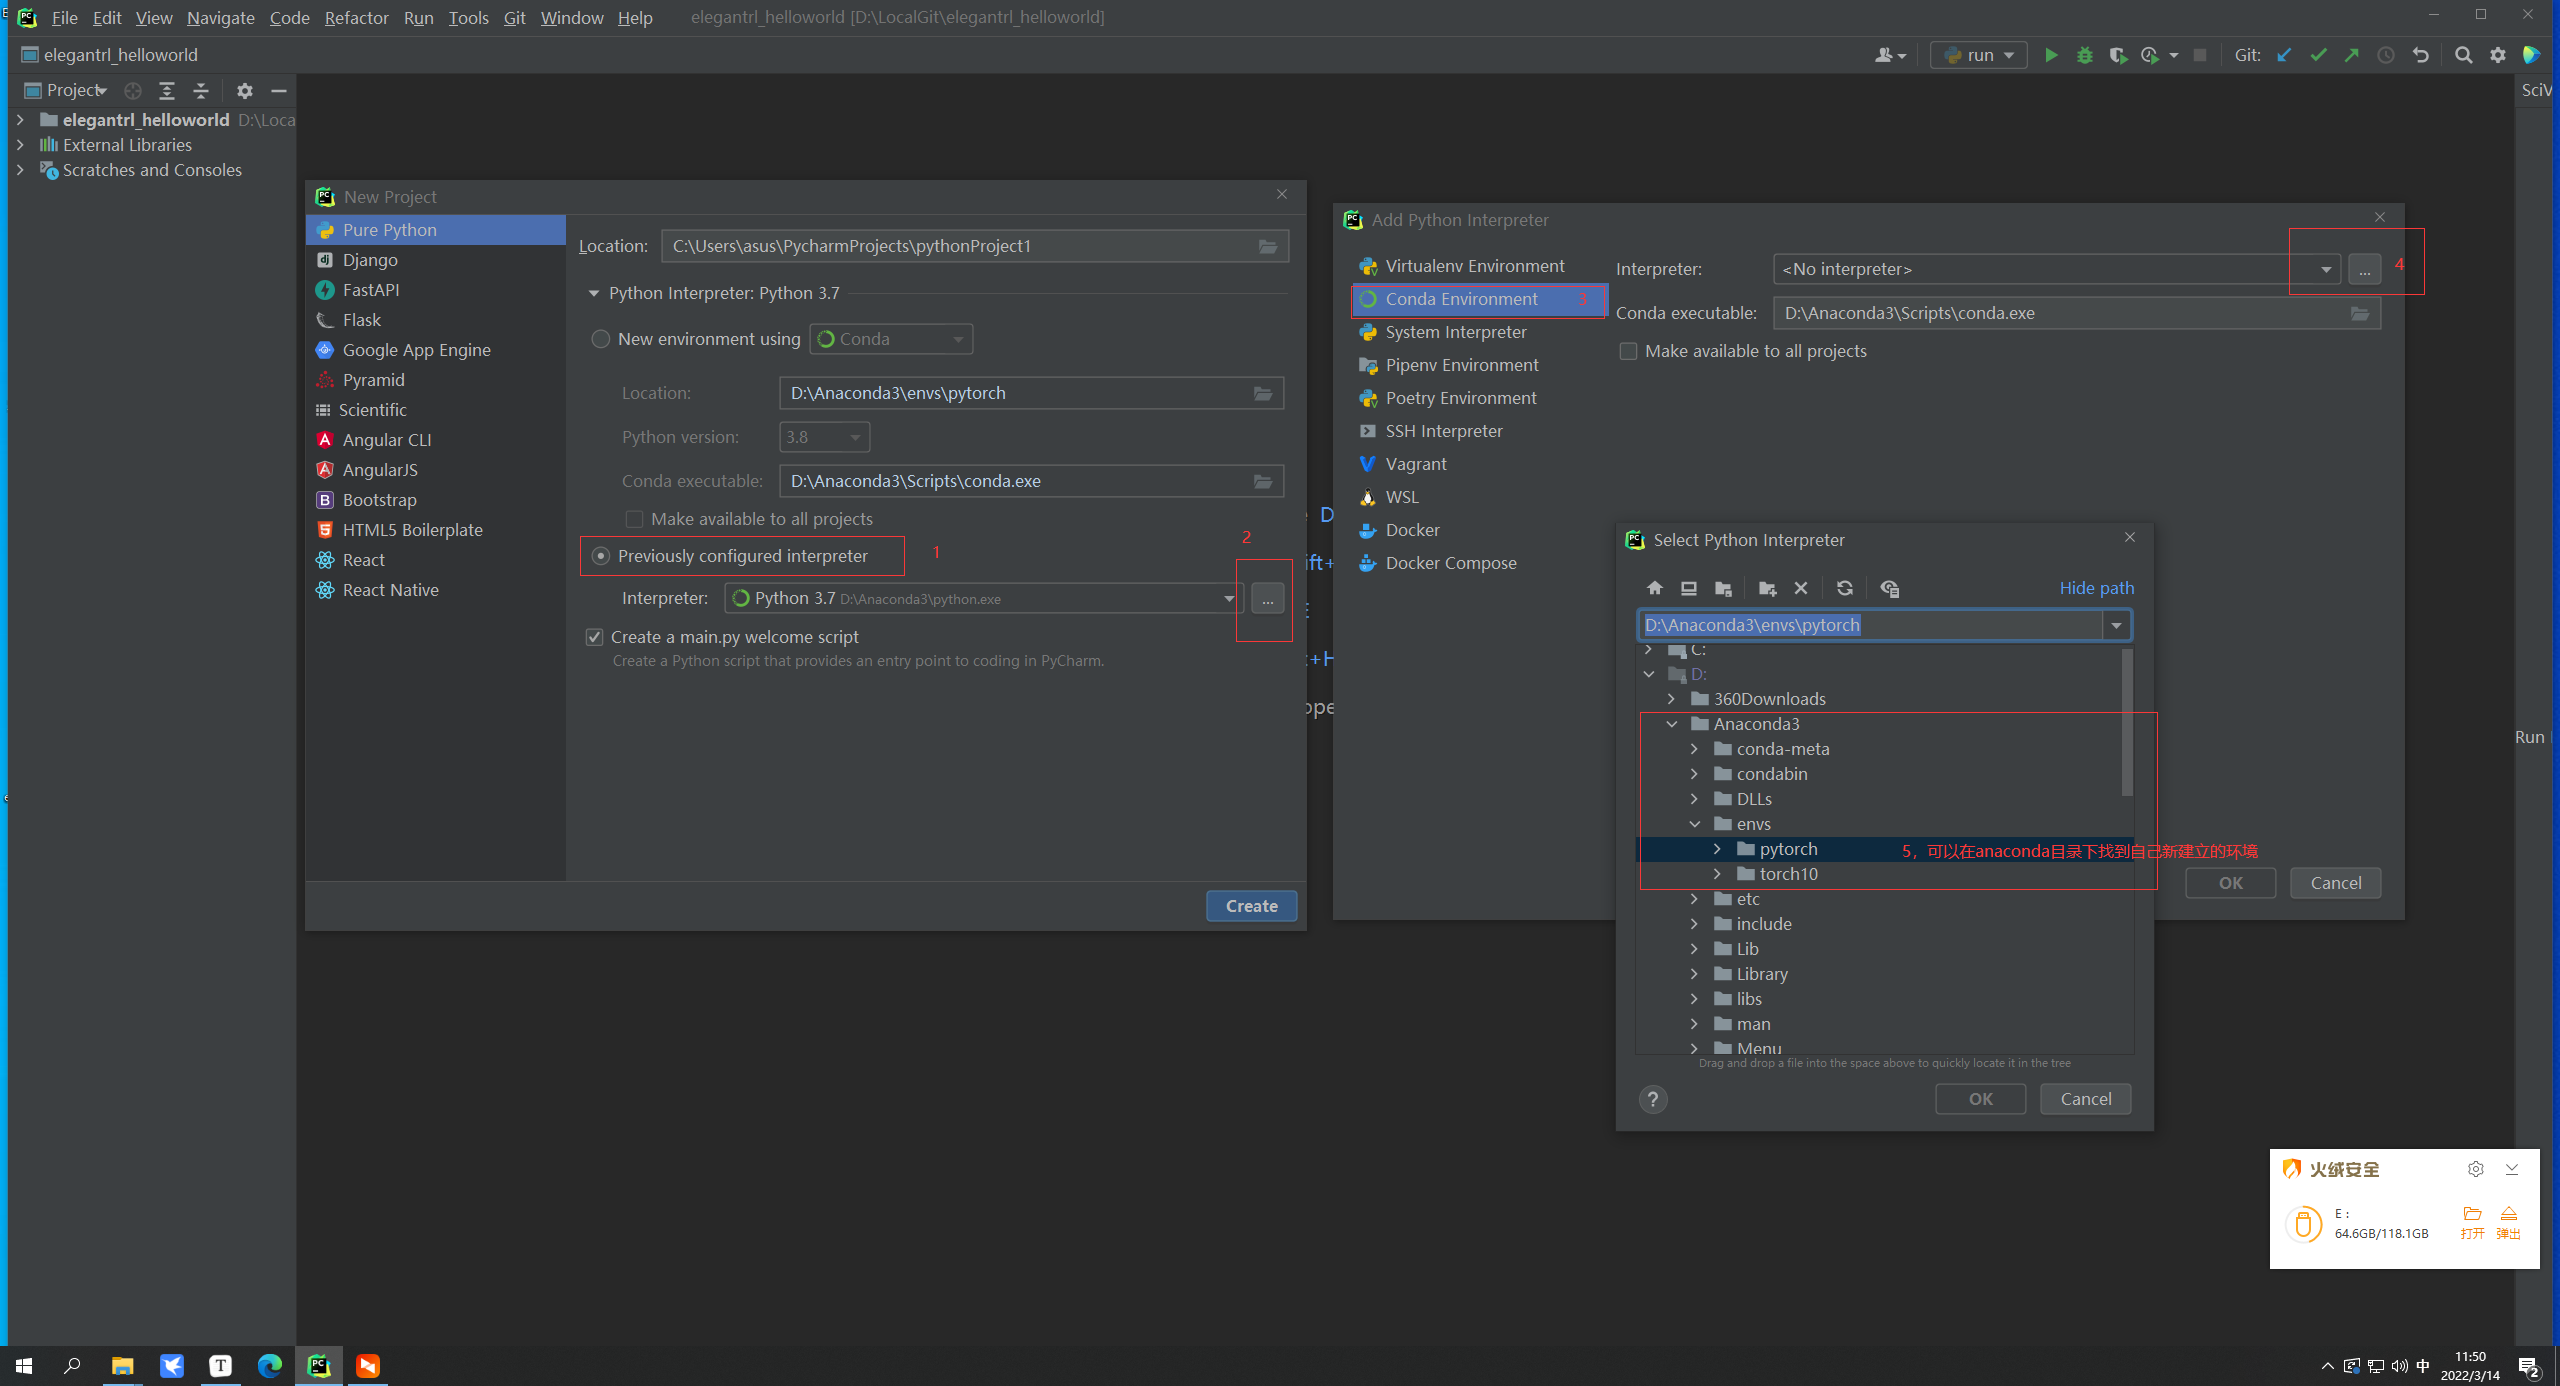Start debugging with the green bug icon
The image size is (2560, 1386).
pos(2084,55)
